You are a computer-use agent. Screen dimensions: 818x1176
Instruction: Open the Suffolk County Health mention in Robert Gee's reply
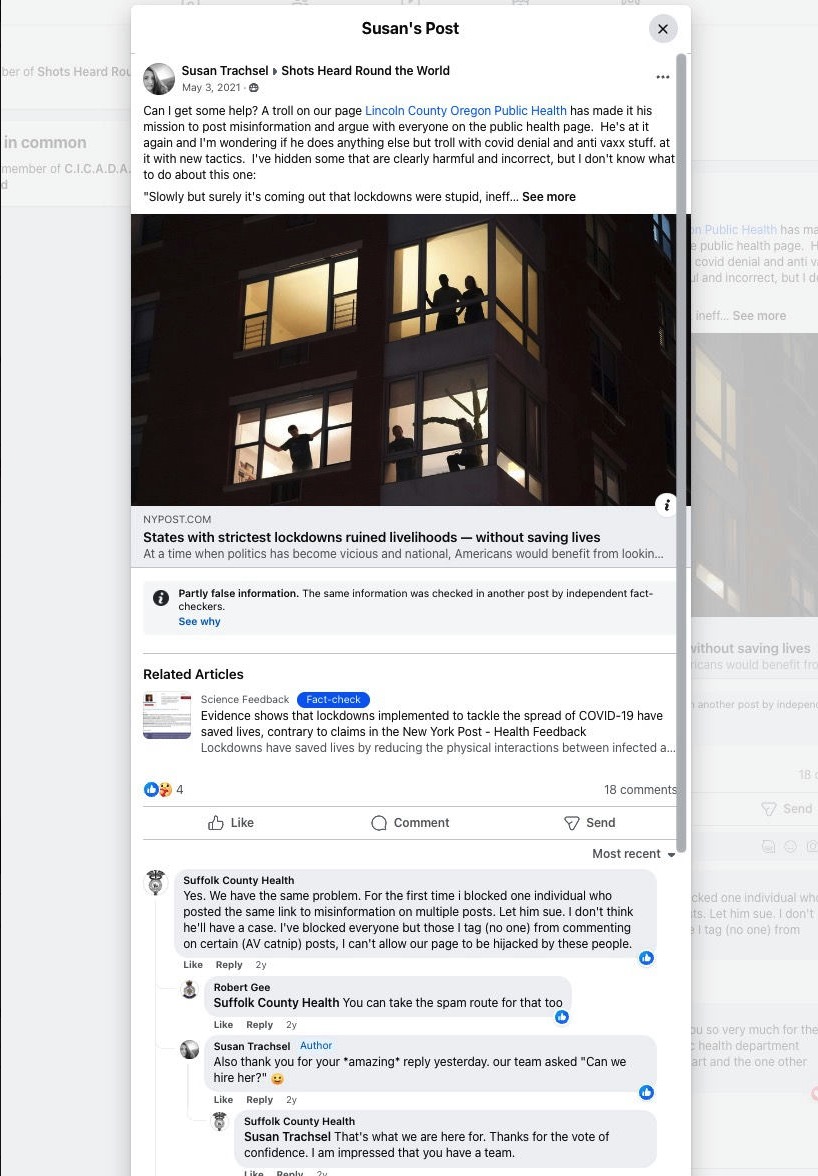pos(276,1003)
